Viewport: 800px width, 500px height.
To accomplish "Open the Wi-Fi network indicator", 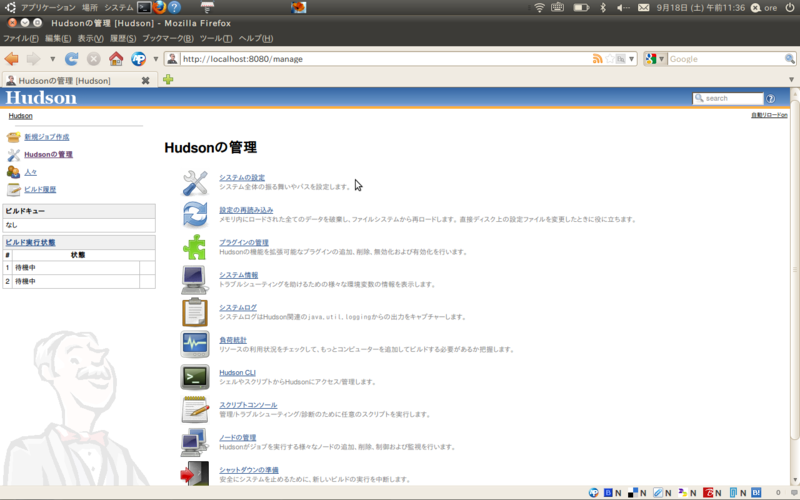I will coord(539,7).
